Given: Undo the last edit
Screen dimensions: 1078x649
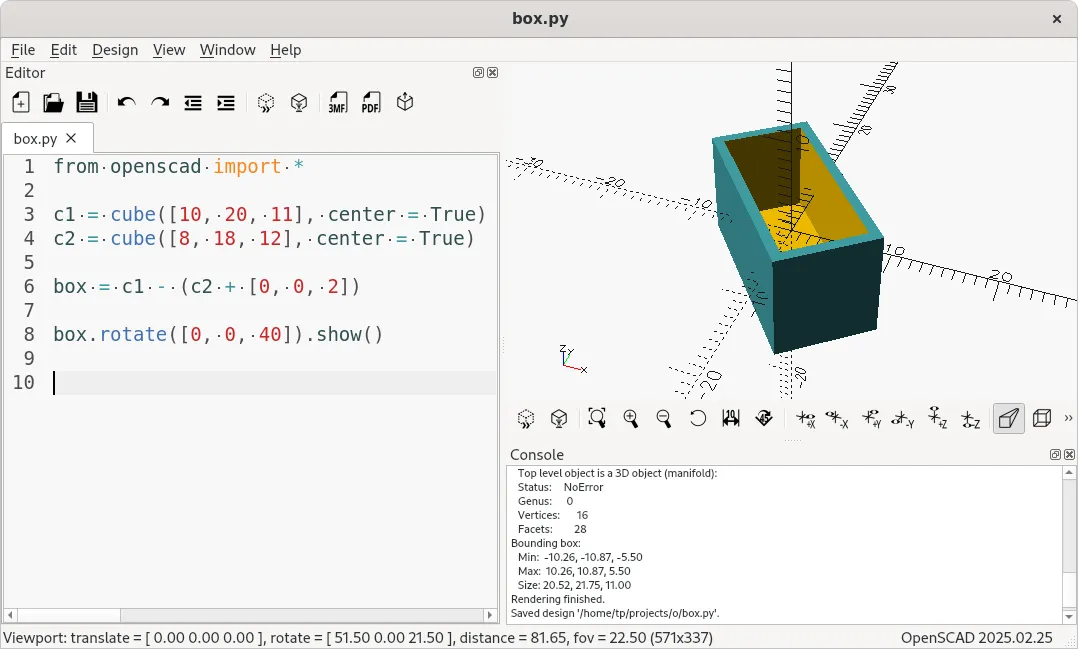Looking at the screenshot, I should click(x=129, y=102).
